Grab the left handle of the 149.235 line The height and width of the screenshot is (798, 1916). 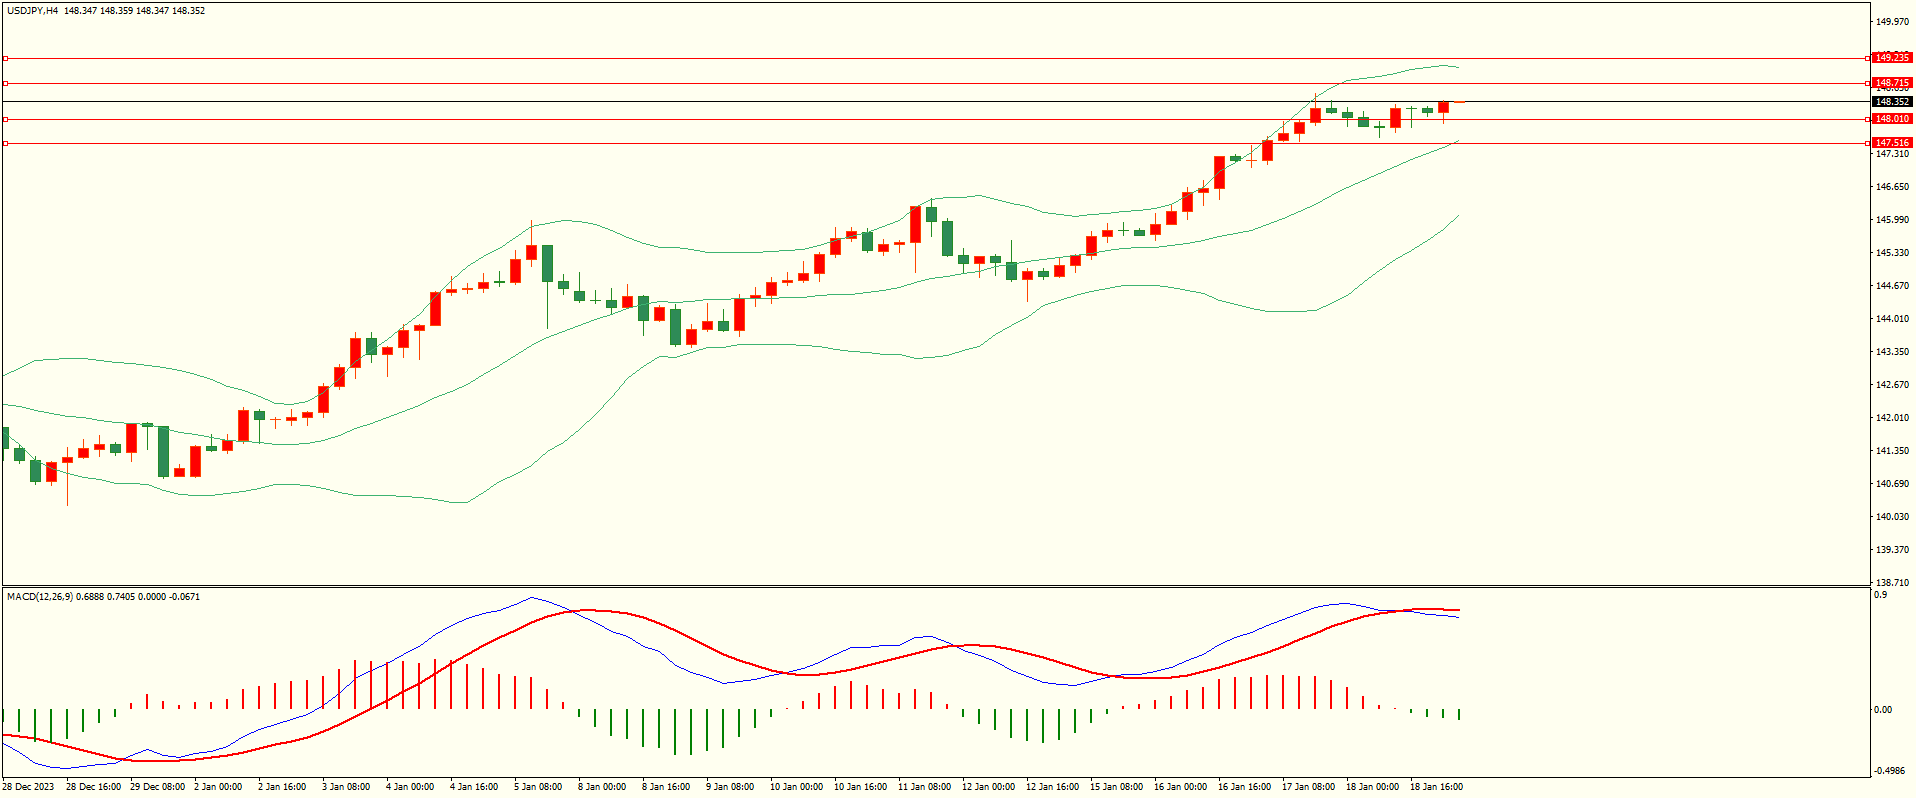coord(5,59)
